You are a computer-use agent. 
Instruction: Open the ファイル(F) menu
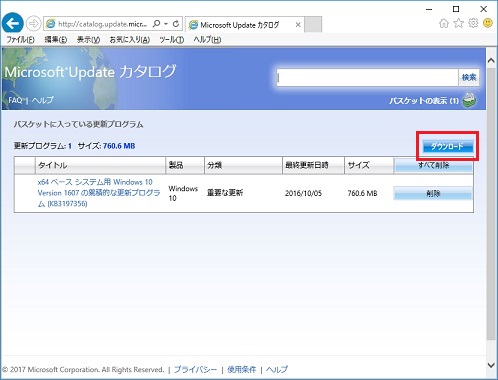(x=20, y=40)
